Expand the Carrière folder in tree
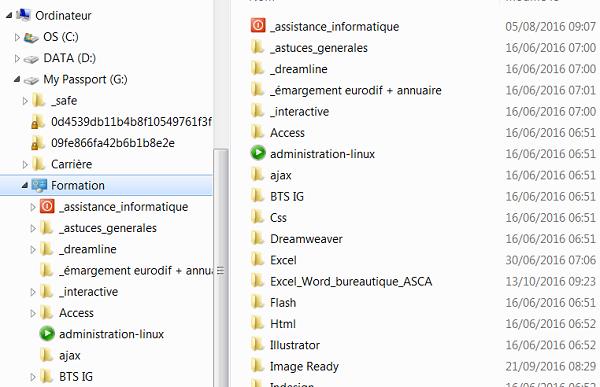 tap(25, 165)
